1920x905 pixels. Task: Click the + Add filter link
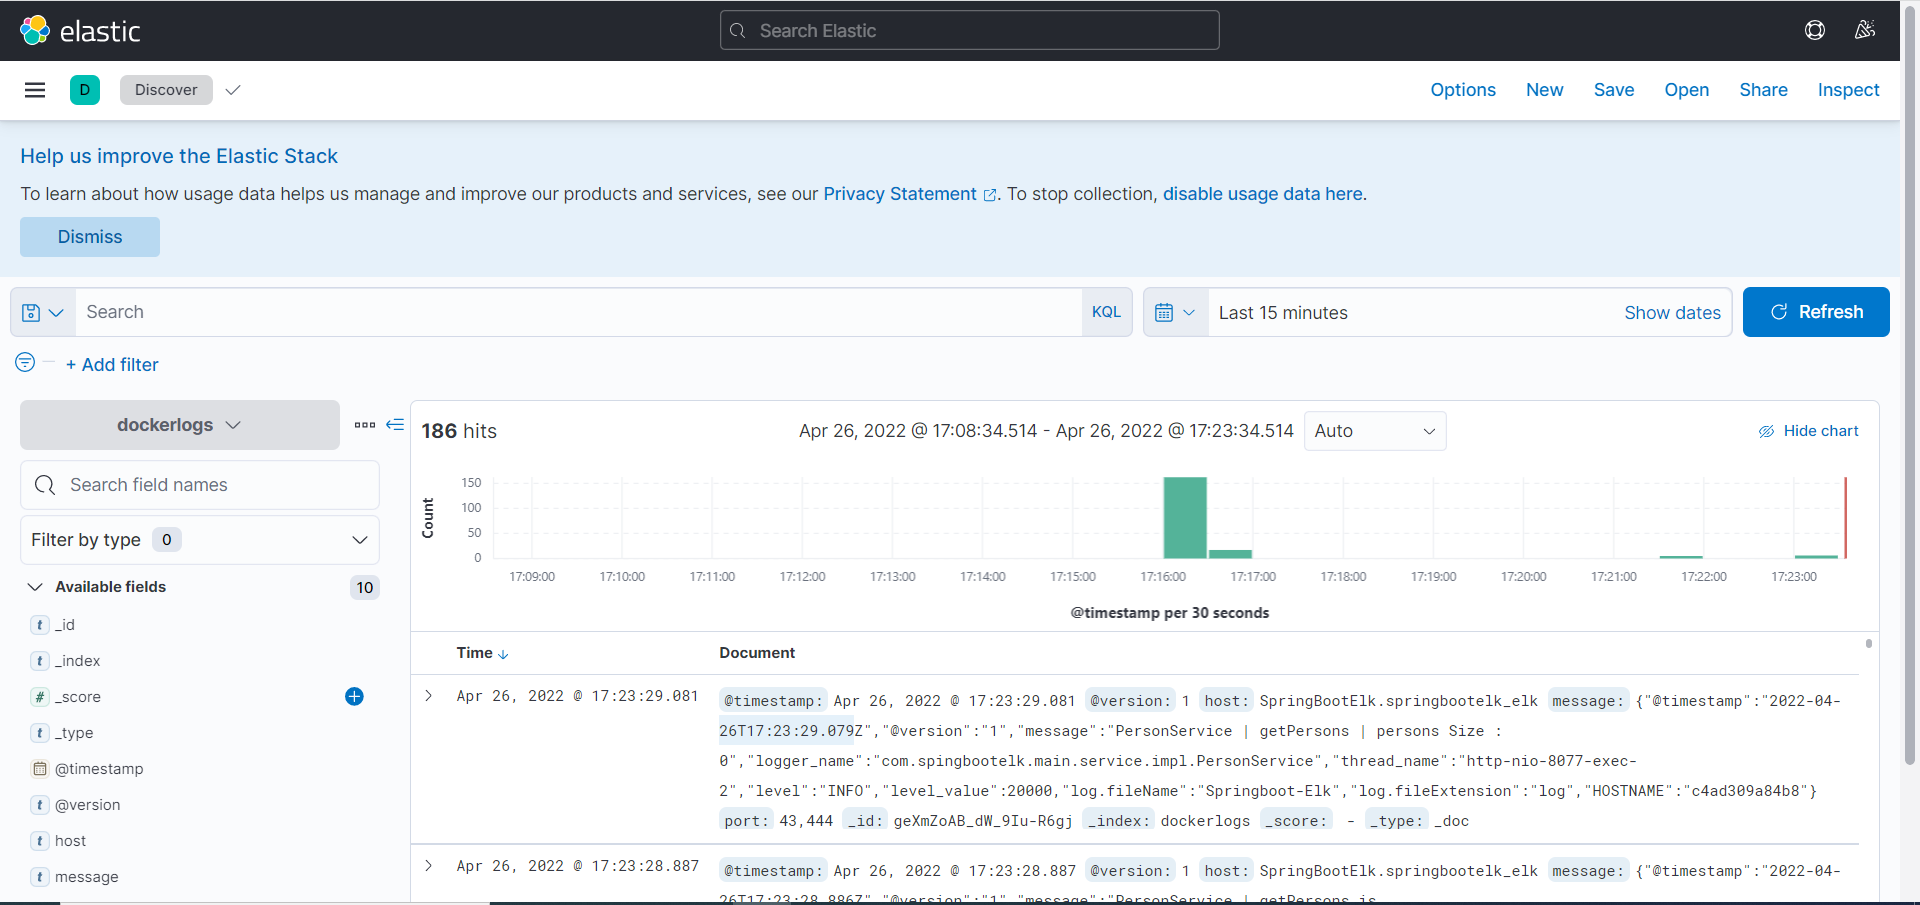click(112, 365)
